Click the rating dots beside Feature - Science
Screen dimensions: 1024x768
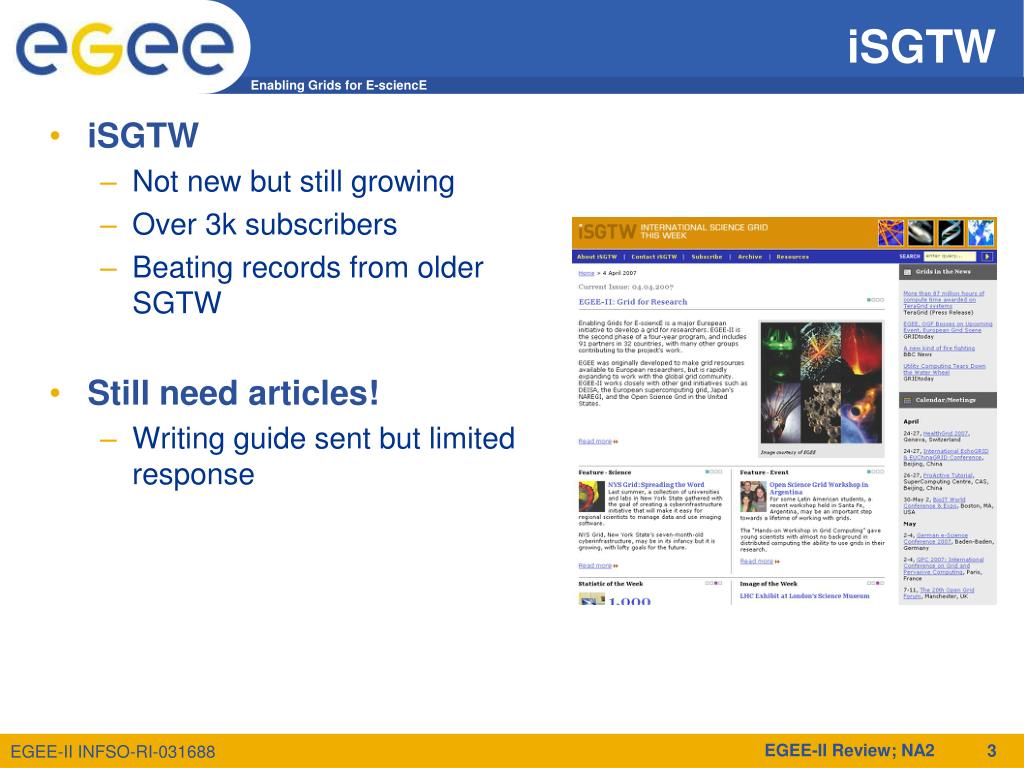714,471
